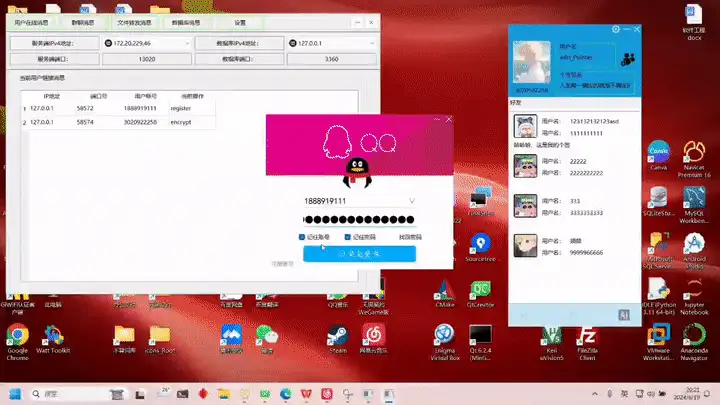Open the settings gear in the friend list window
Screen dimensions: 720x405
coord(616,29)
